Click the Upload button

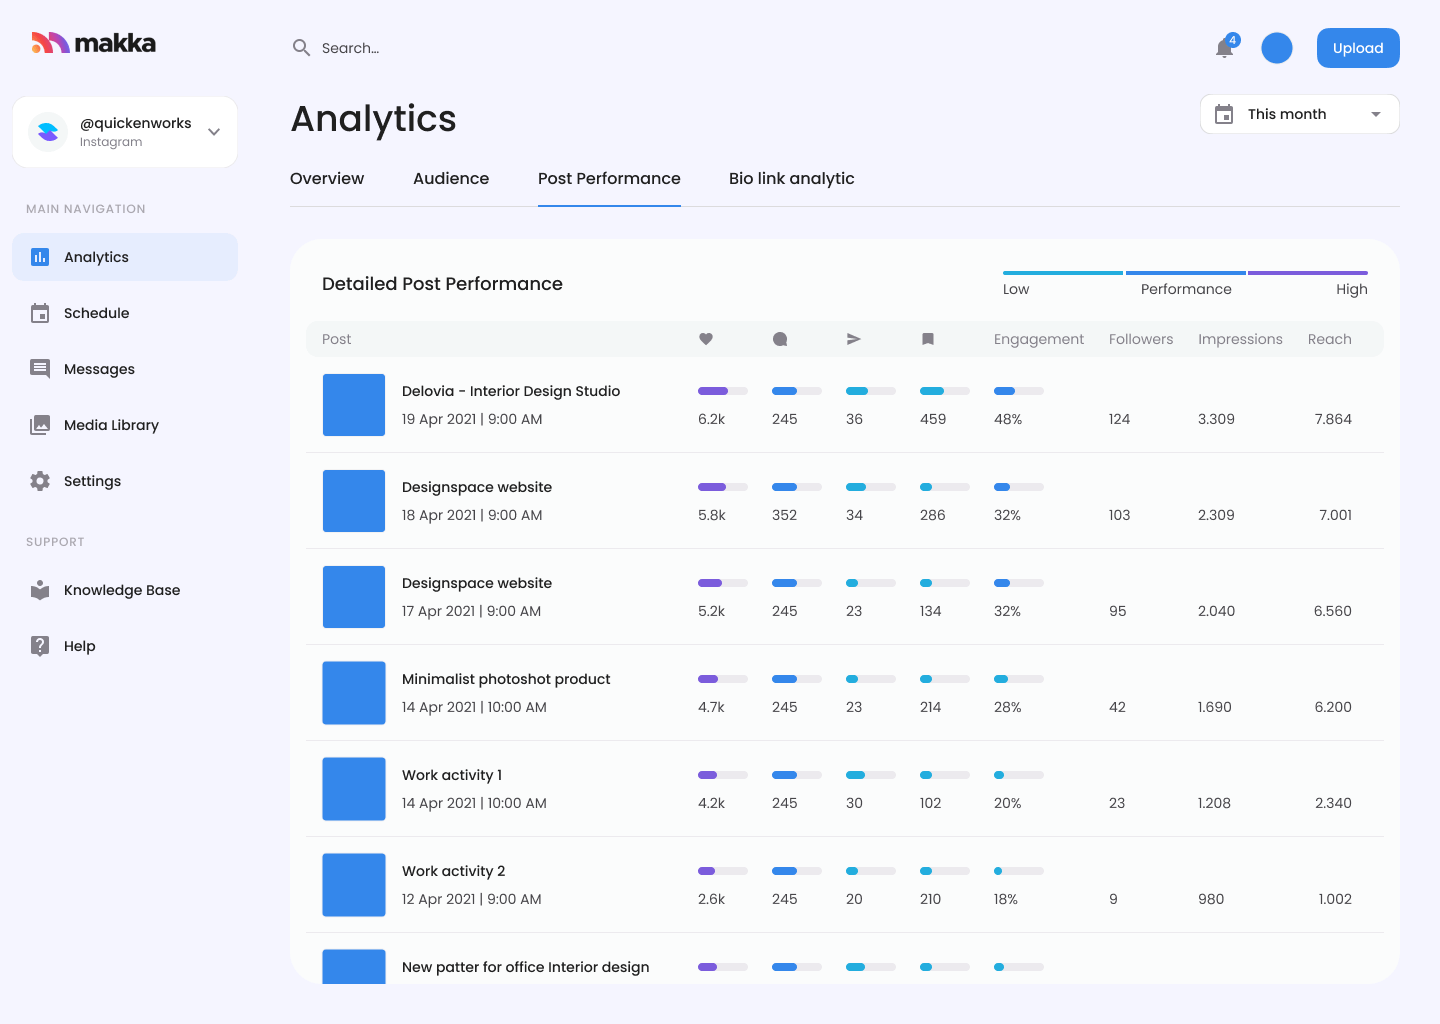coord(1357,48)
